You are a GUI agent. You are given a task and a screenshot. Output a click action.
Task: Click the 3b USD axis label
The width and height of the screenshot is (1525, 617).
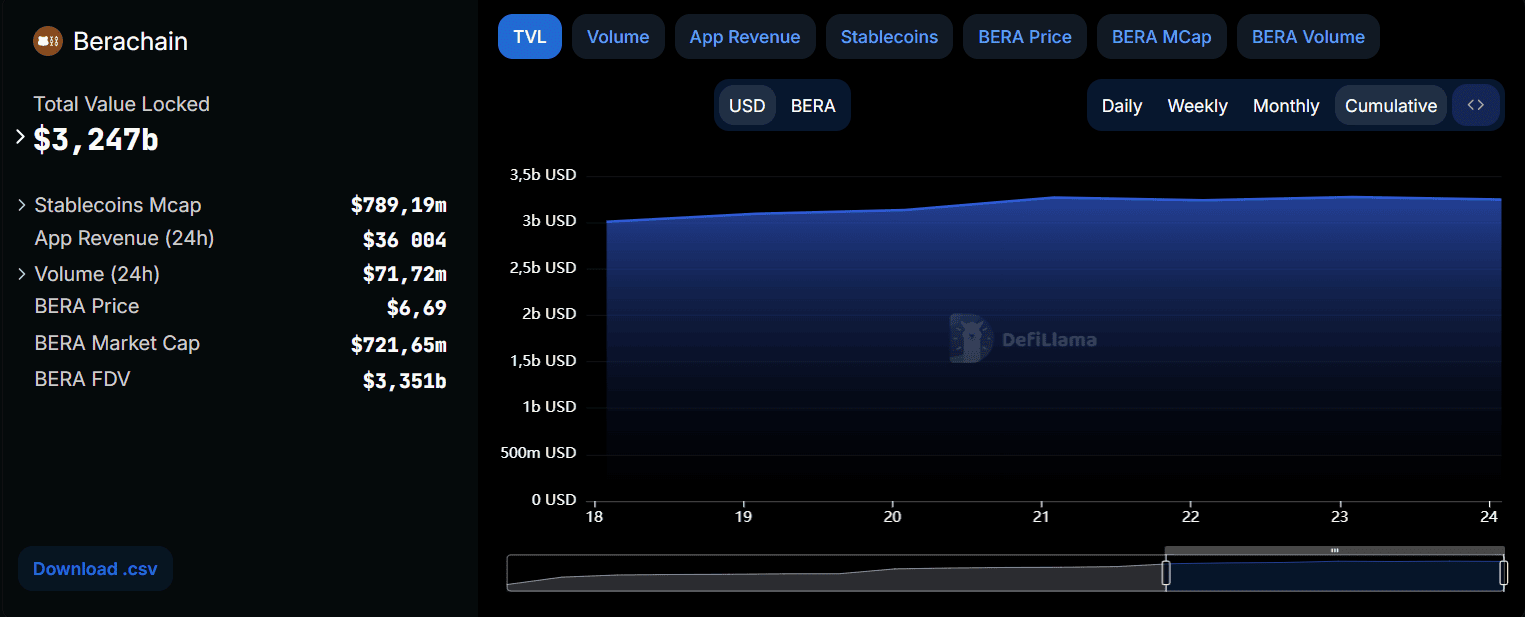[548, 221]
